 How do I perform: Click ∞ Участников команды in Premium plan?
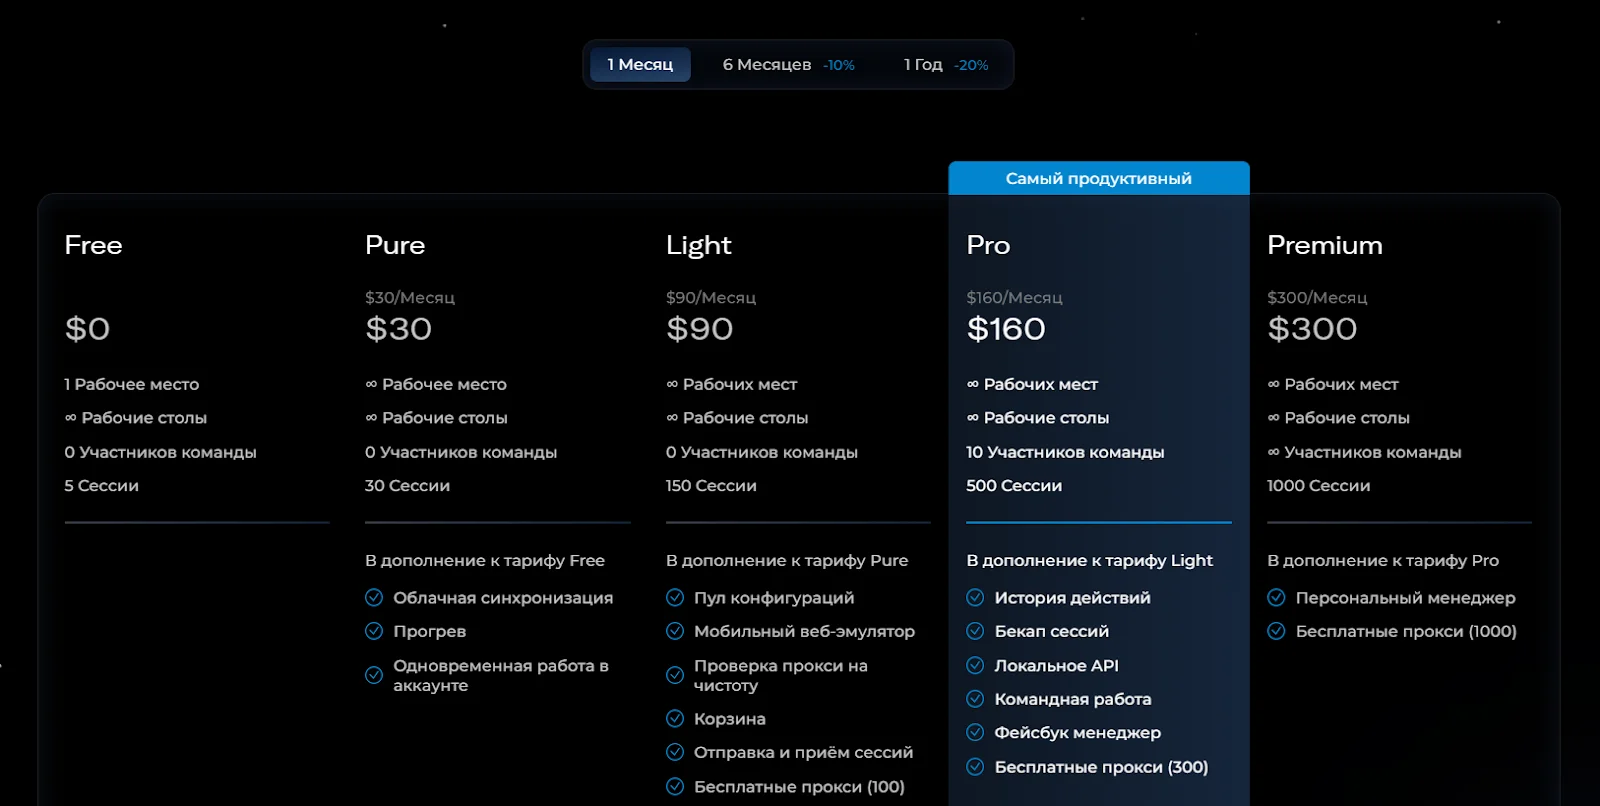(x=1364, y=452)
